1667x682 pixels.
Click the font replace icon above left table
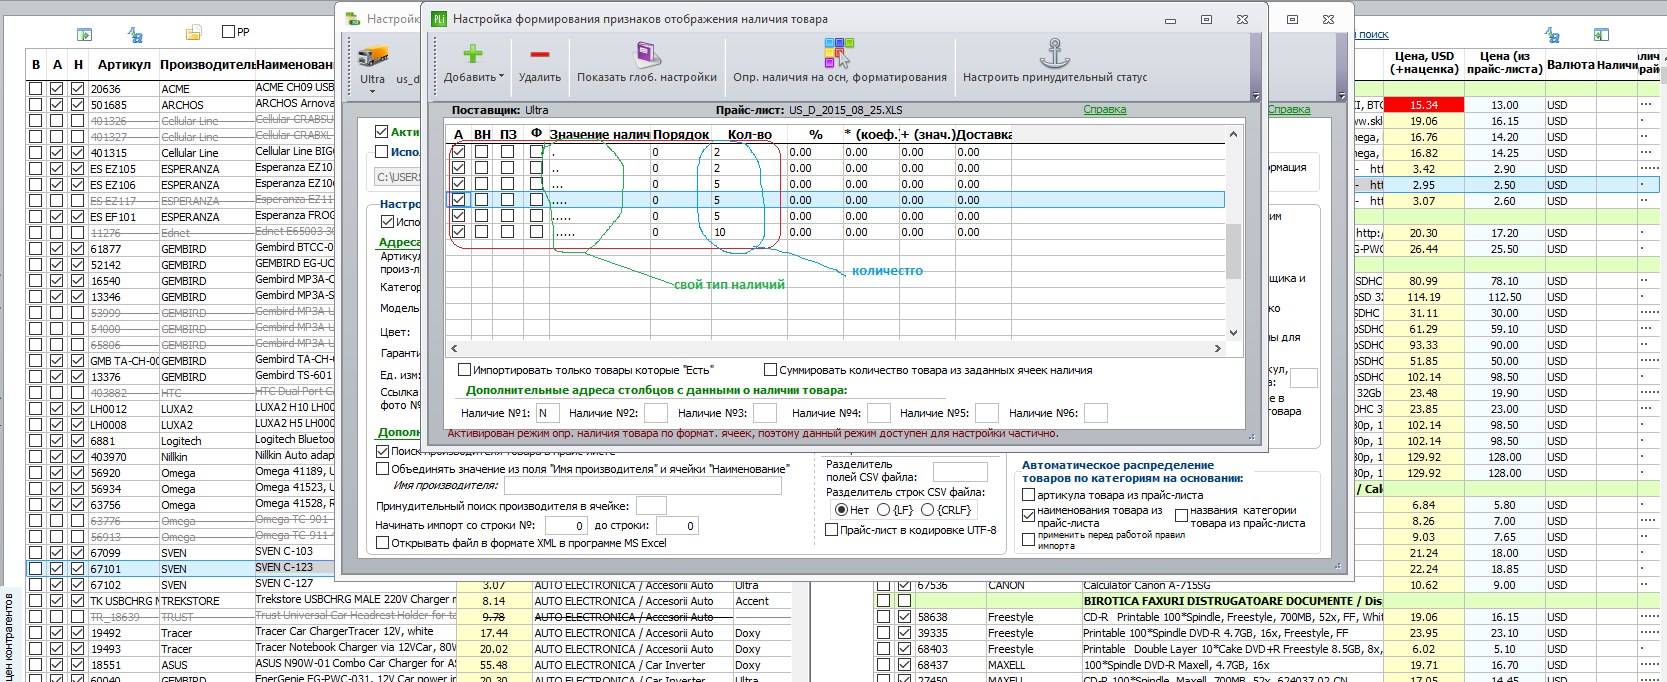coord(135,34)
